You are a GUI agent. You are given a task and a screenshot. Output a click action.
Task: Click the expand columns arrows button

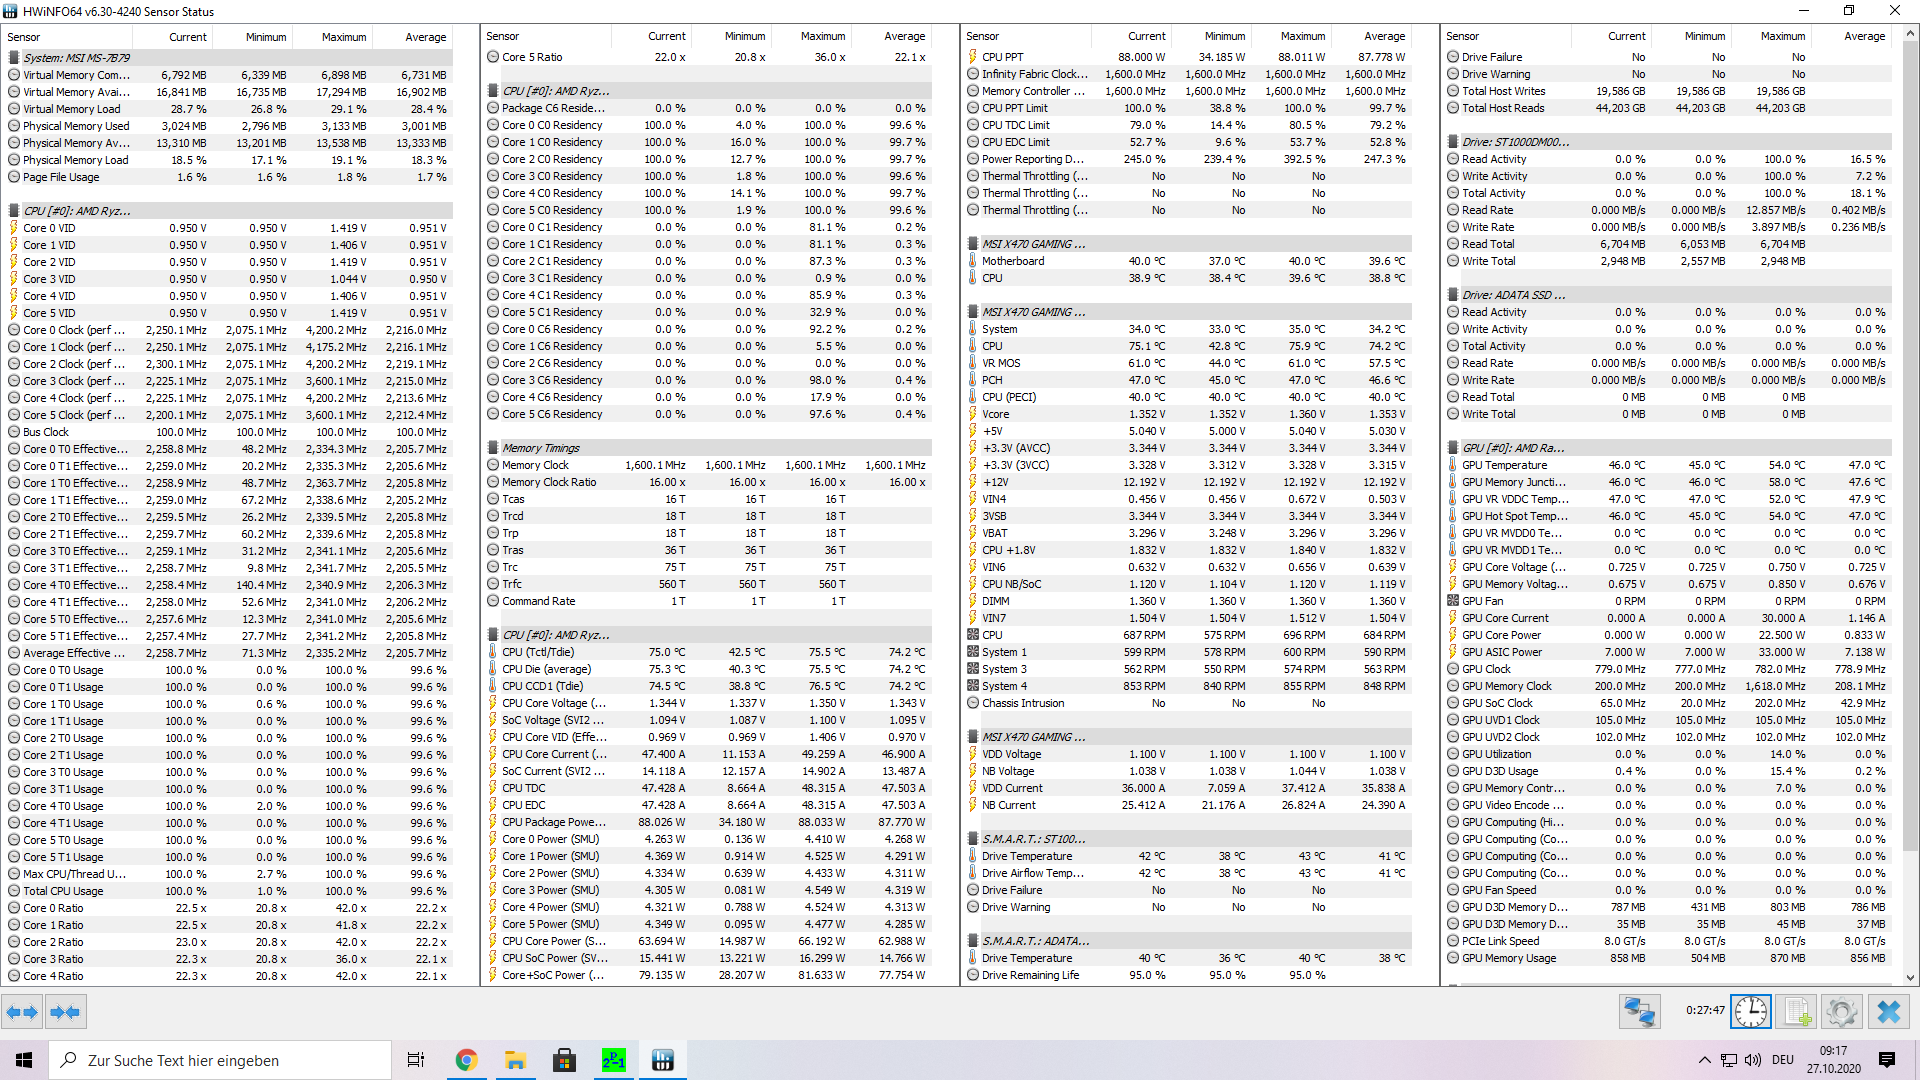[x=23, y=1012]
